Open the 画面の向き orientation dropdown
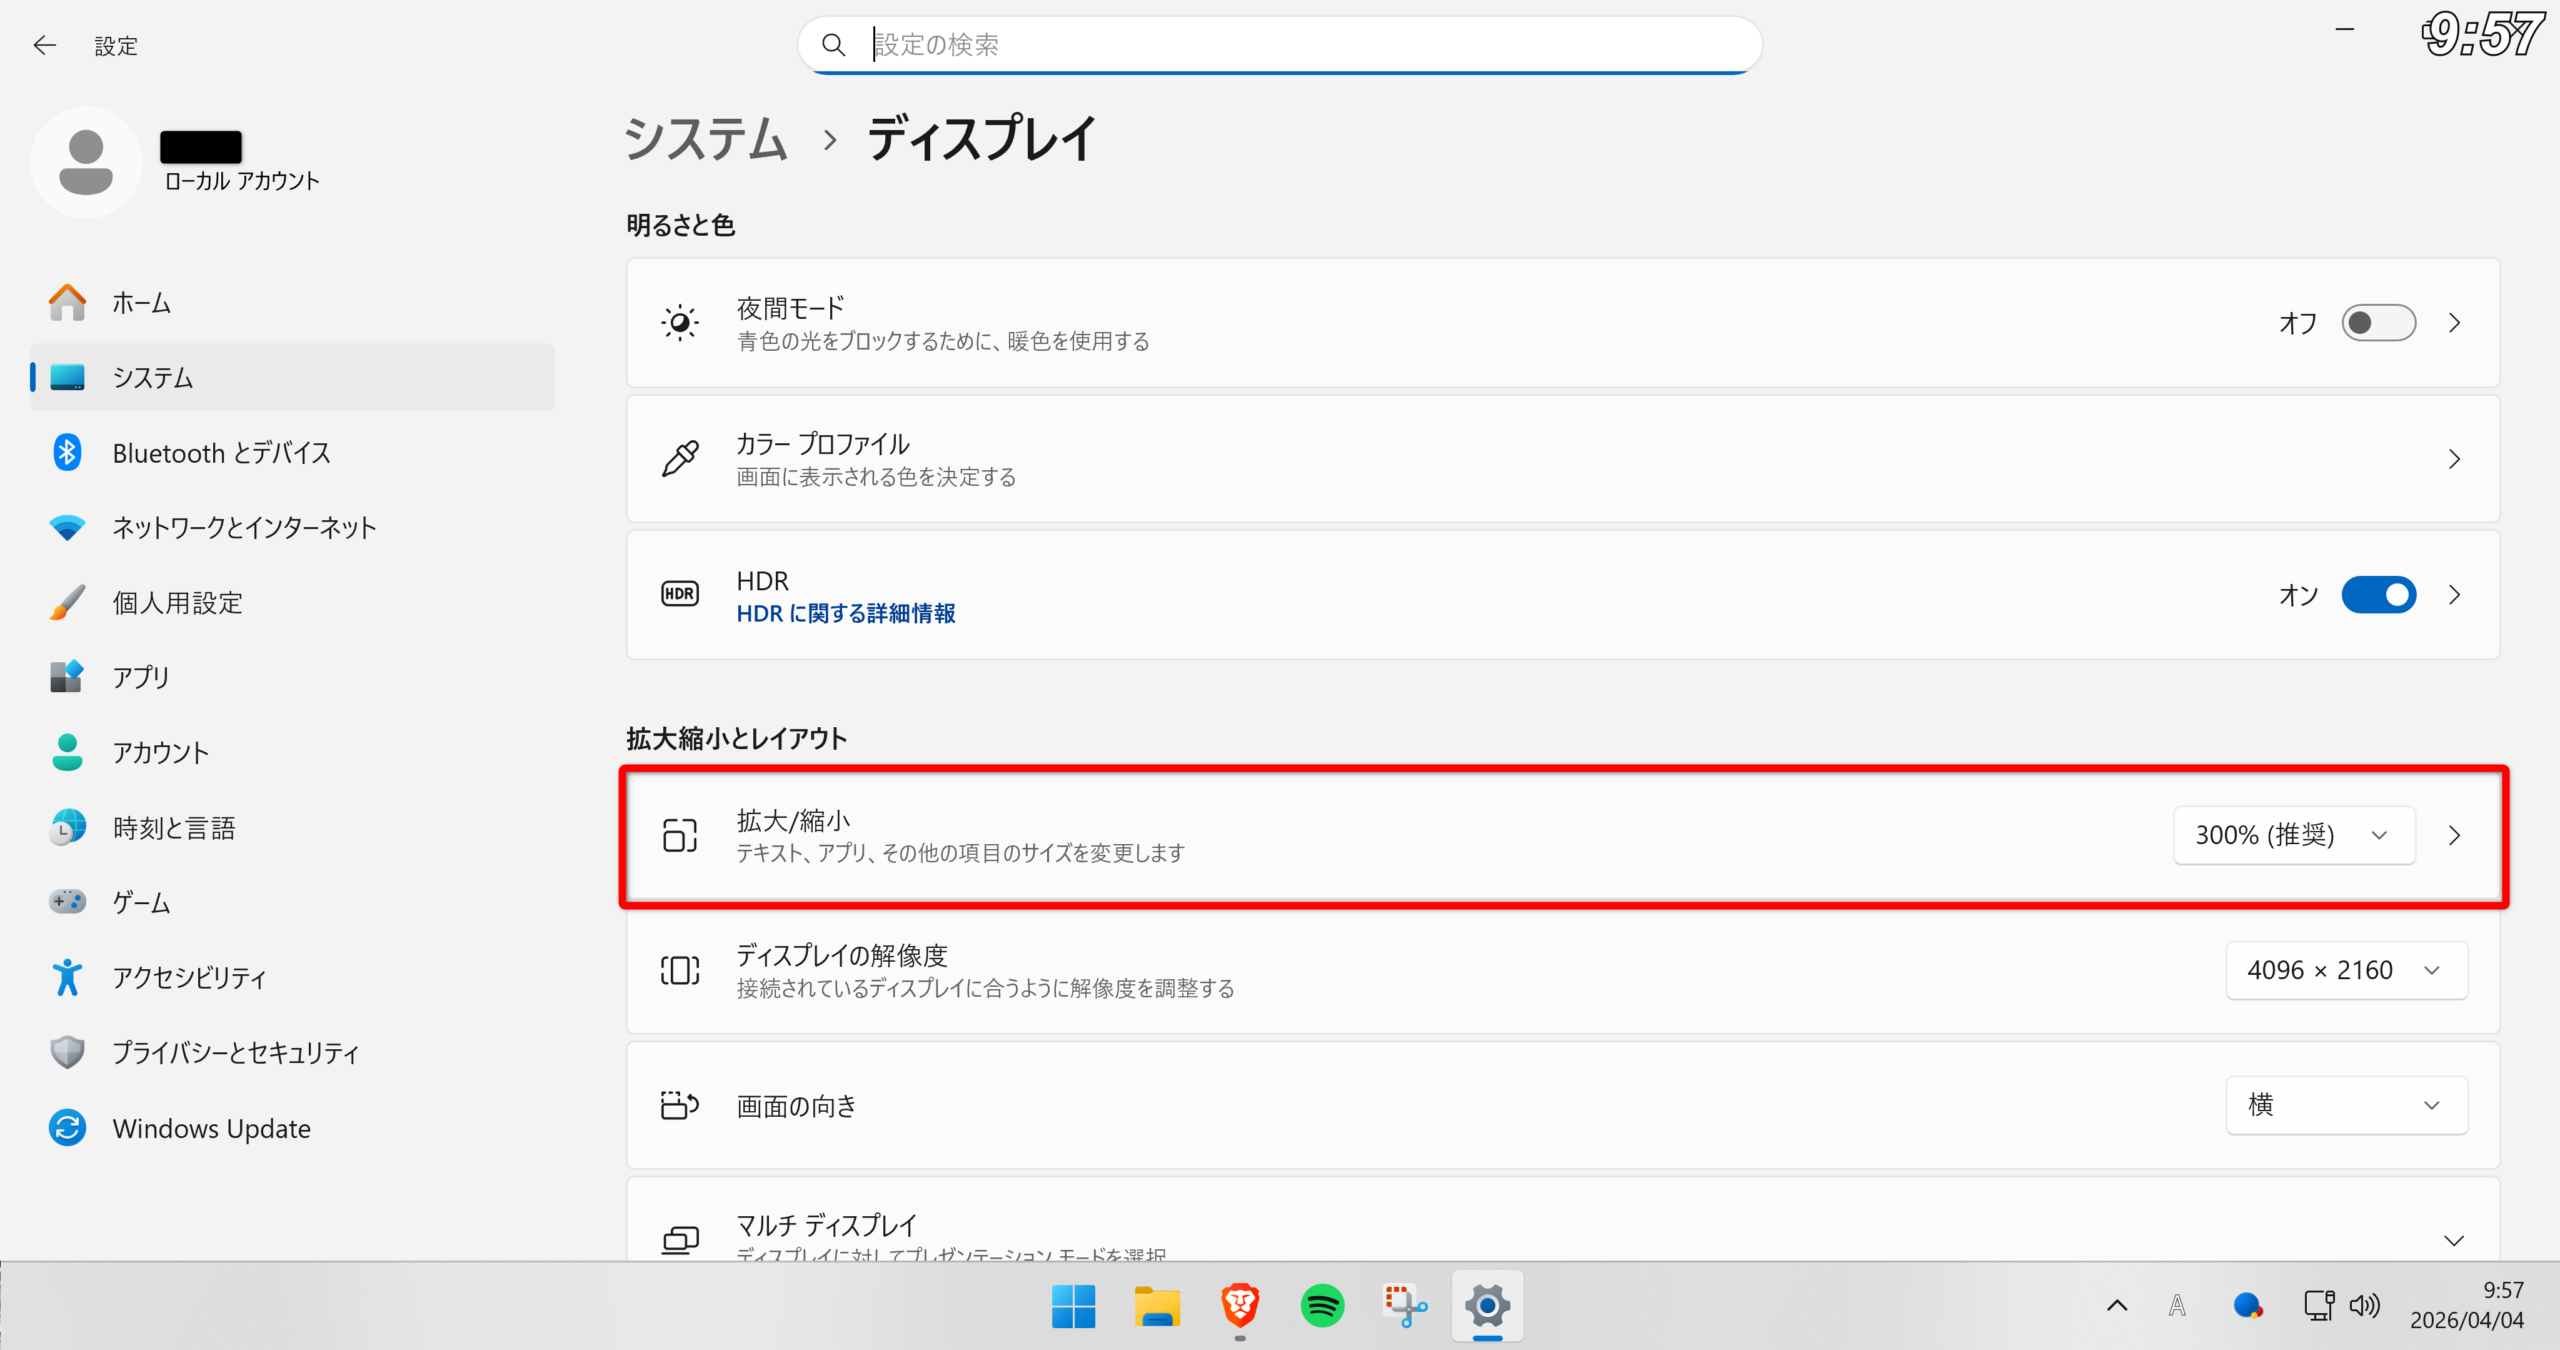The height and width of the screenshot is (1350, 2560). pyautogui.click(x=2345, y=1105)
